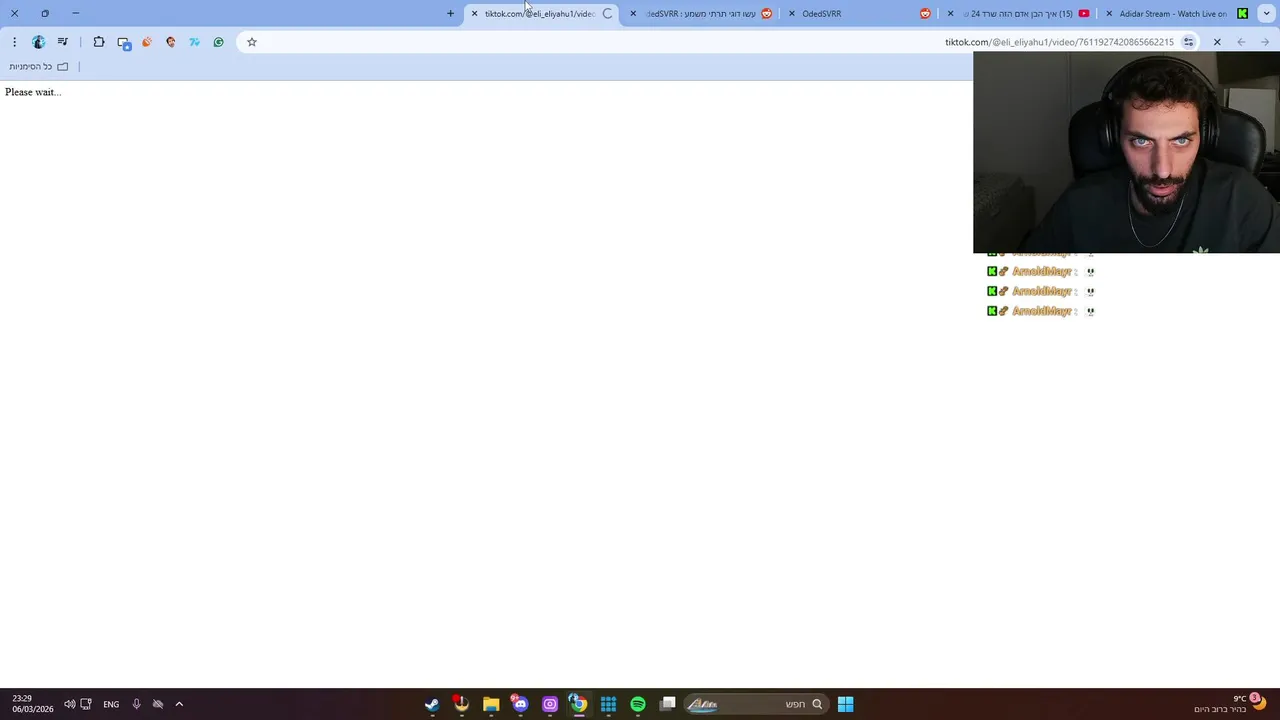This screenshot has height=720, width=1280.
Task: Open the Extensions puzzle-piece icon
Action: click(99, 42)
